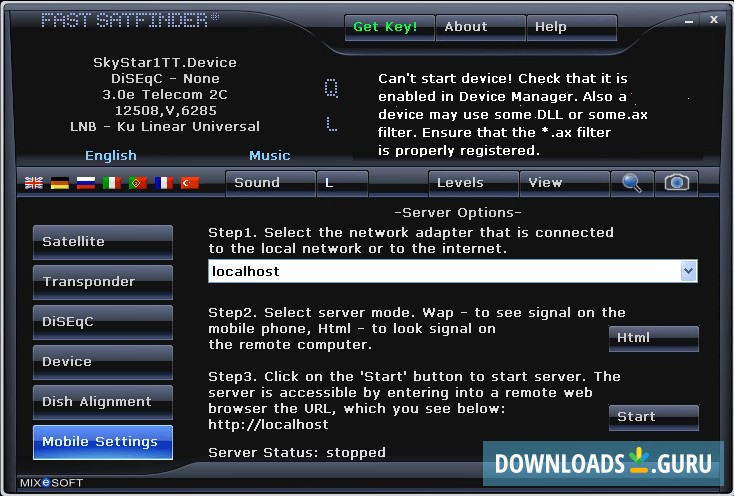Click the SkyStar1TT.Device text
The height and width of the screenshot is (496, 734).
point(165,63)
